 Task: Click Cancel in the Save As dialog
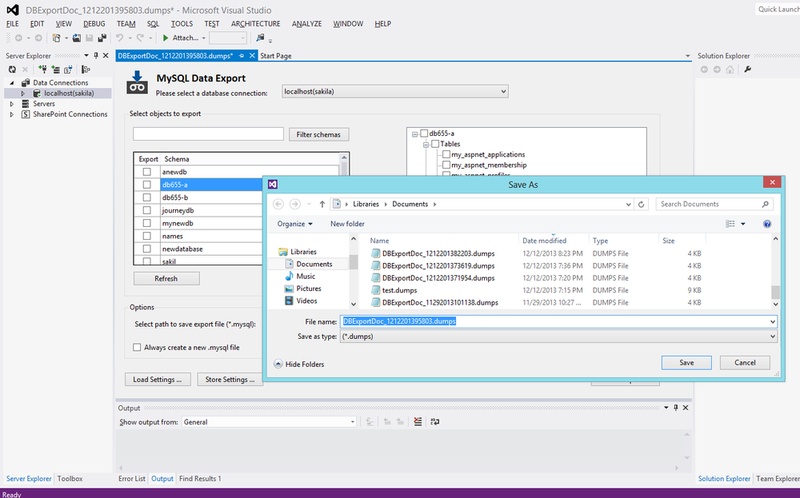coord(745,363)
